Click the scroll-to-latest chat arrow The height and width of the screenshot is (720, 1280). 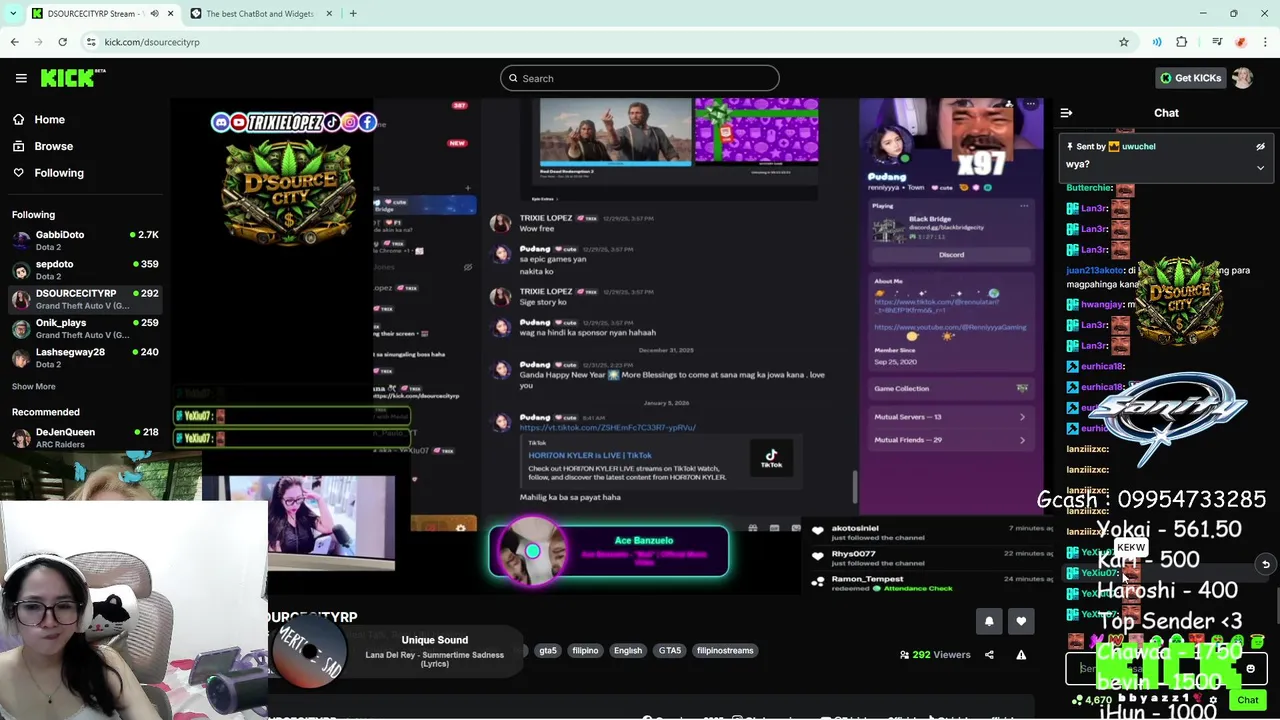[1265, 565]
